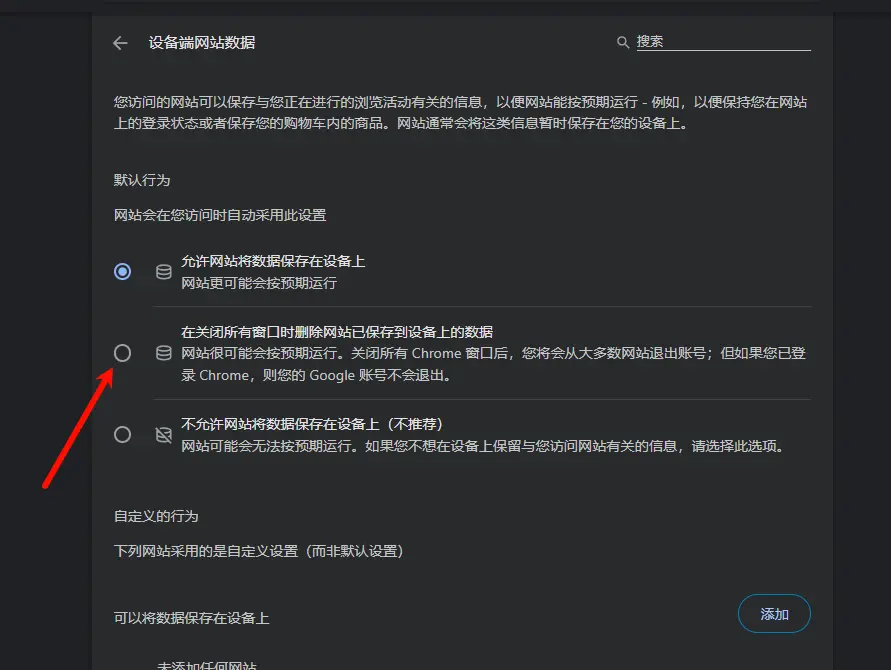
Task: Select 不允许网站将数据保存在设备上 radio button
Action: coord(122,435)
